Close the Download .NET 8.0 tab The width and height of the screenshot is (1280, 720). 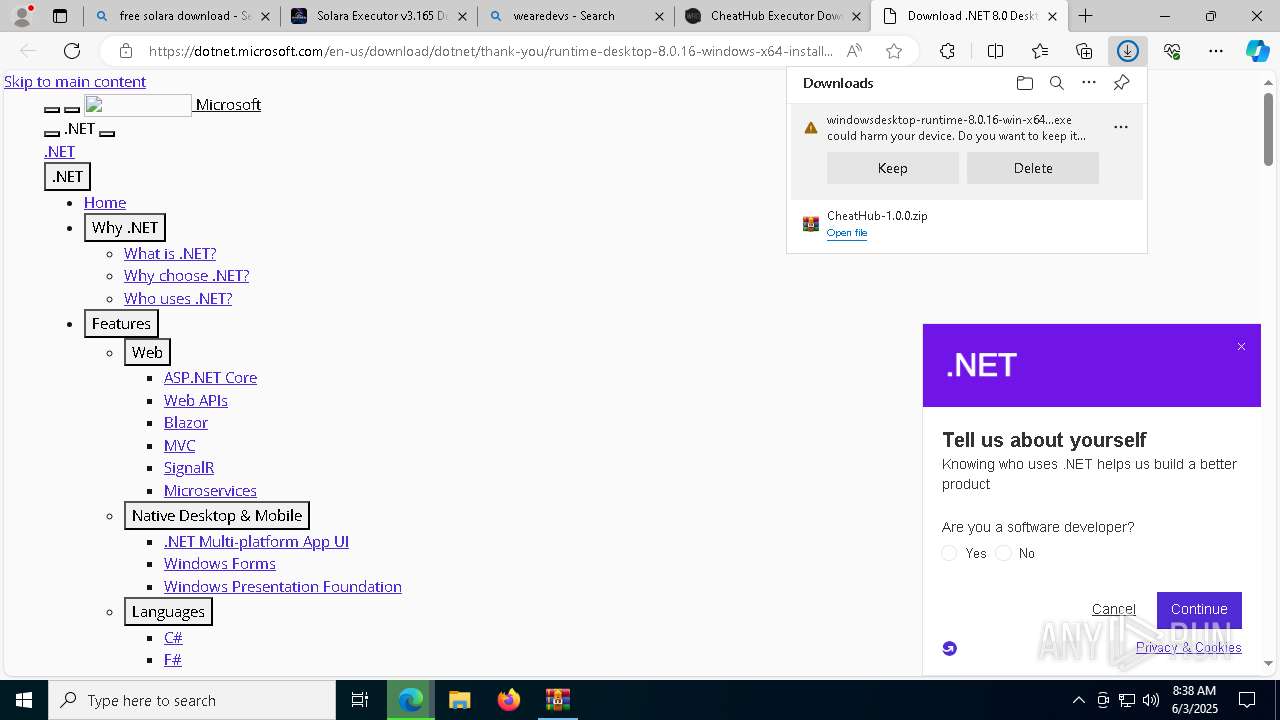[x=1052, y=16]
